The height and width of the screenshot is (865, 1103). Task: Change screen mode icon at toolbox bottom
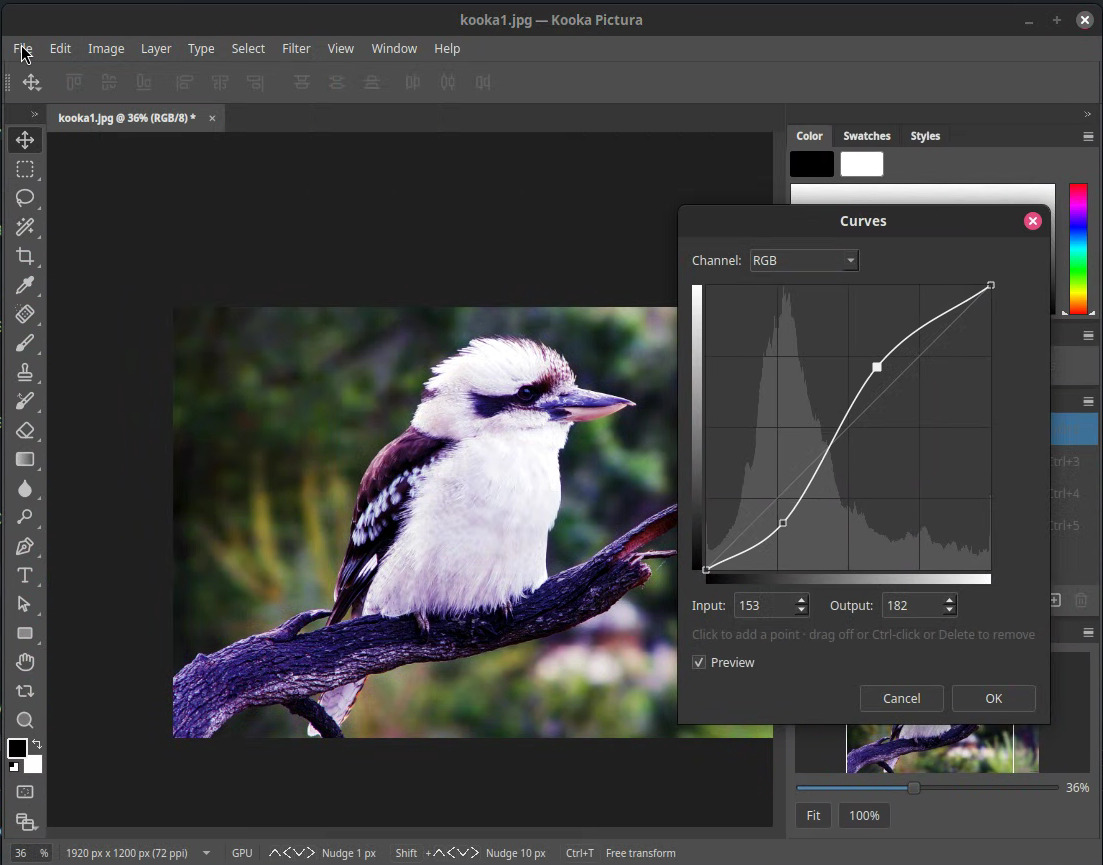[25, 821]
